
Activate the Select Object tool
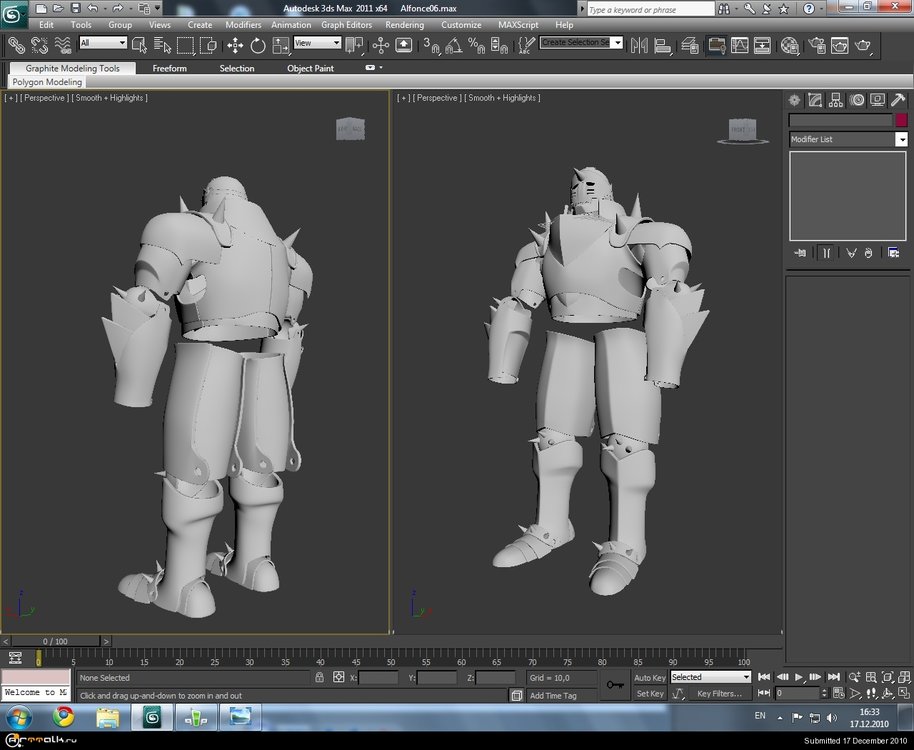[140, 45]
